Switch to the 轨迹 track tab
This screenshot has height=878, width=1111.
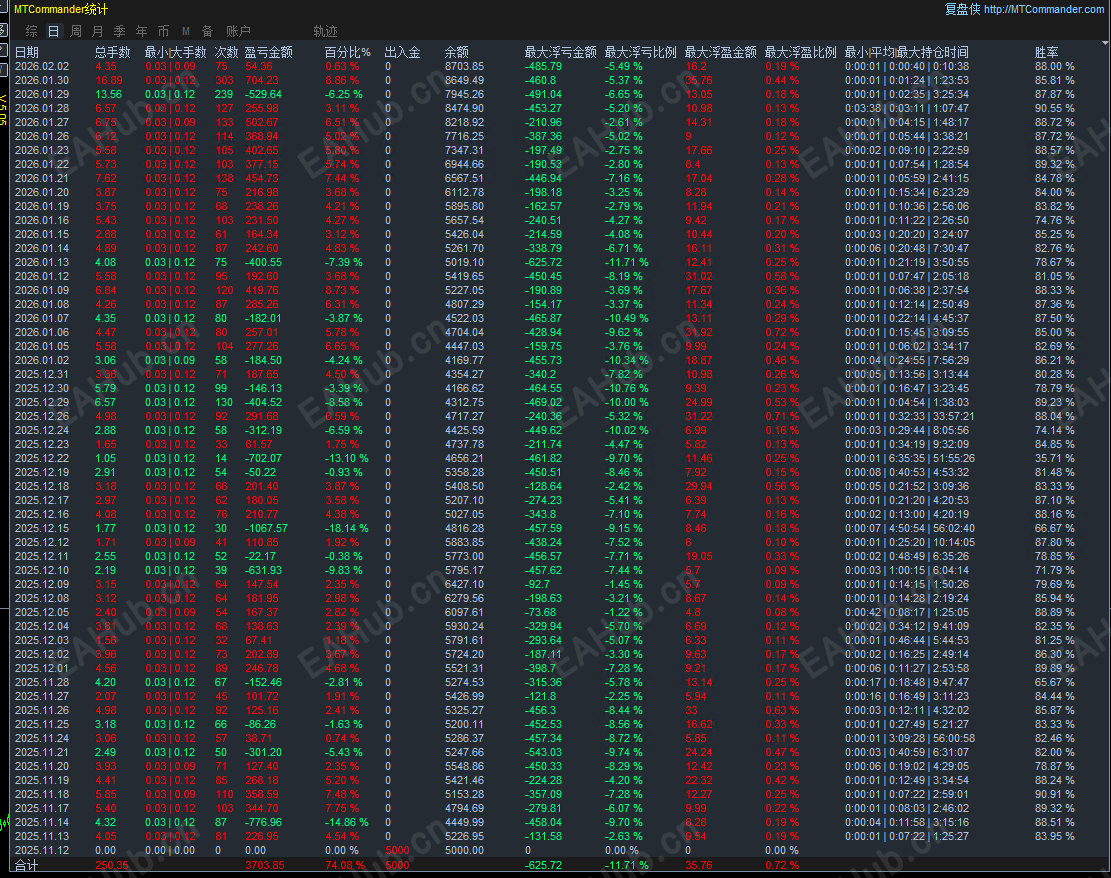(325, 31)
